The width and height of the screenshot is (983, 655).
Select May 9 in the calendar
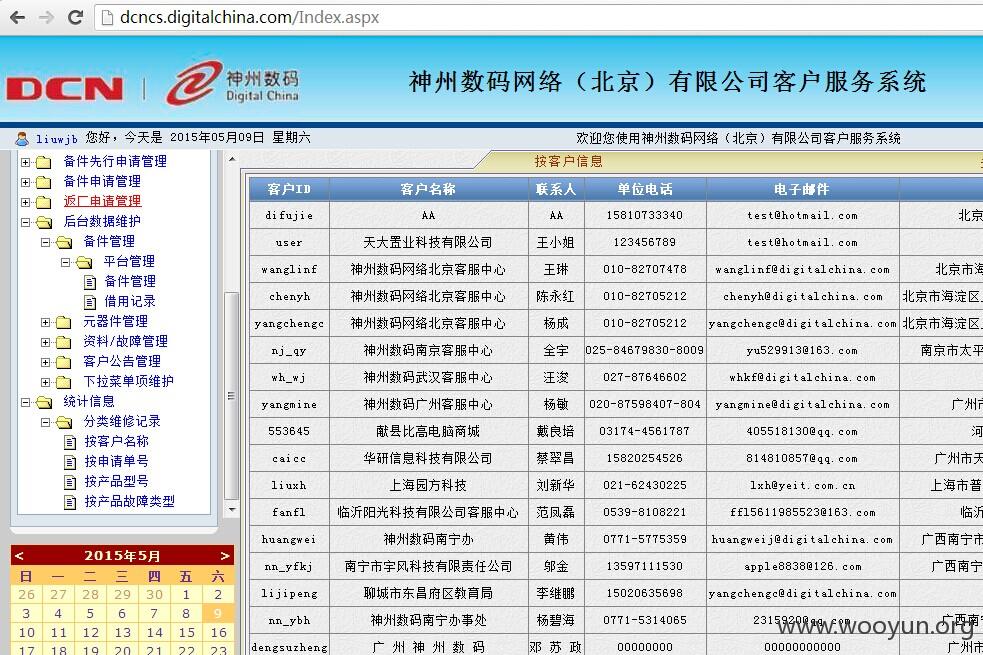(218, 613)
